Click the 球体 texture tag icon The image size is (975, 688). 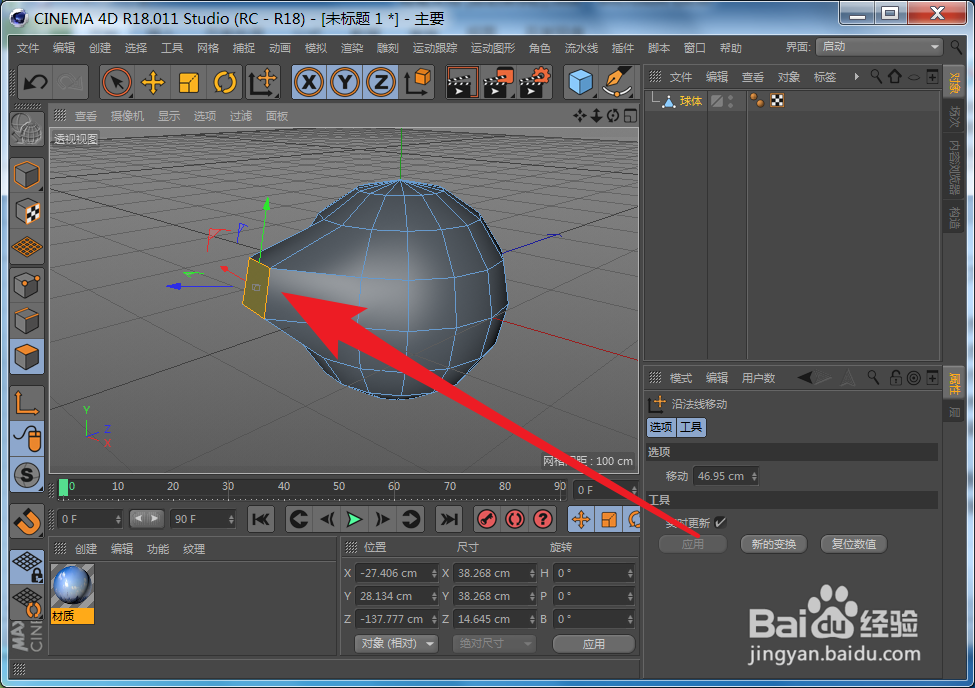pyautogui.click(x=777, y=101)
